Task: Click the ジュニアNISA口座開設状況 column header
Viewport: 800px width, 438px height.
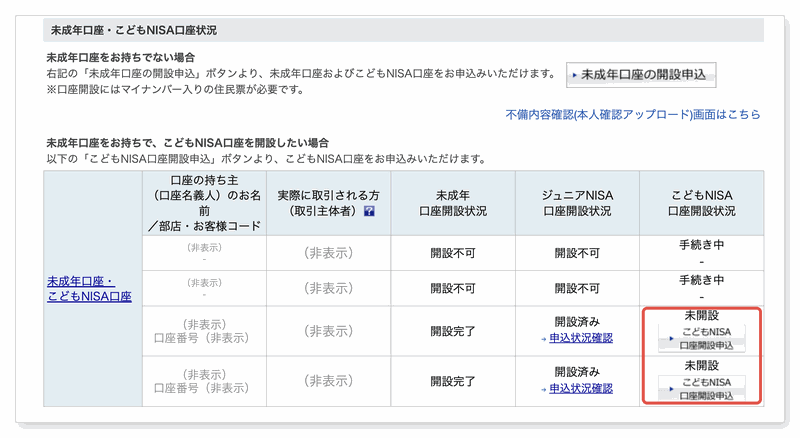Action: click(577, 203)
